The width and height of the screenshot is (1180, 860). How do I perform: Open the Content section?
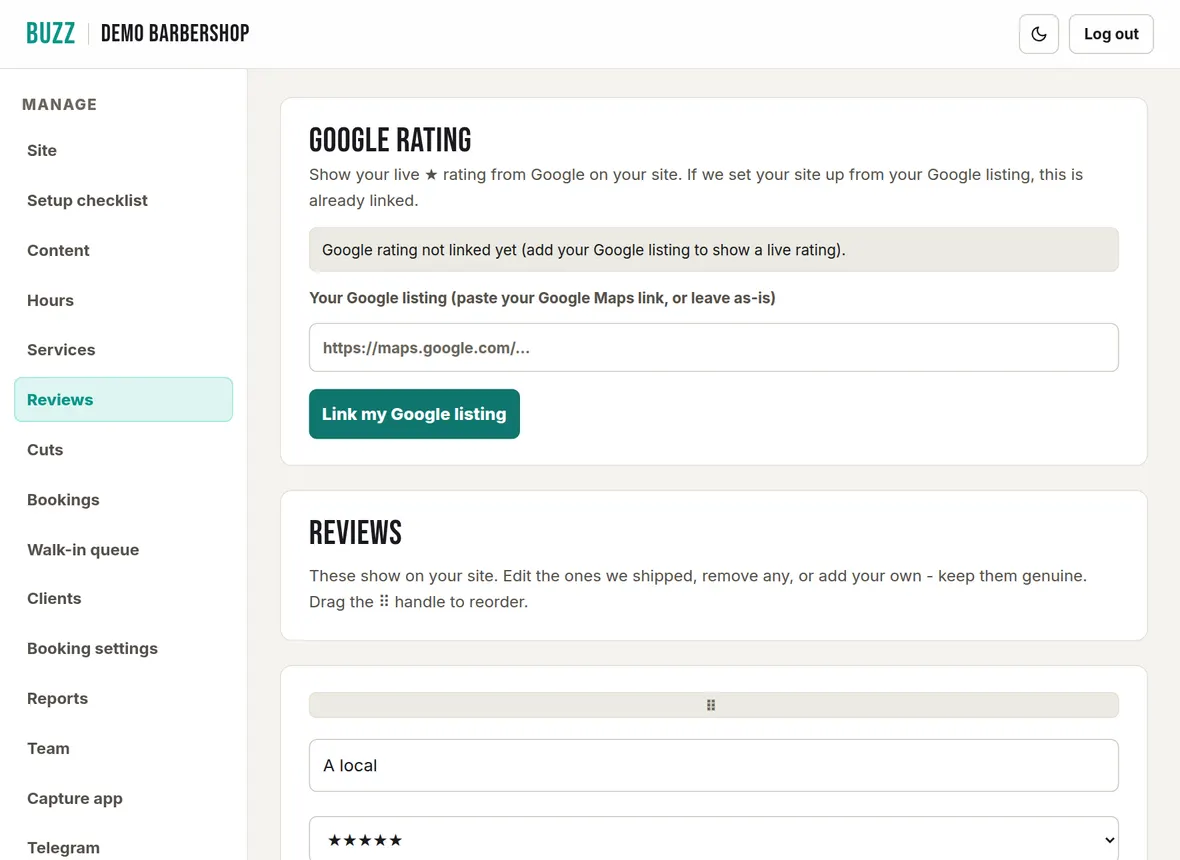[x=123, y=251]
